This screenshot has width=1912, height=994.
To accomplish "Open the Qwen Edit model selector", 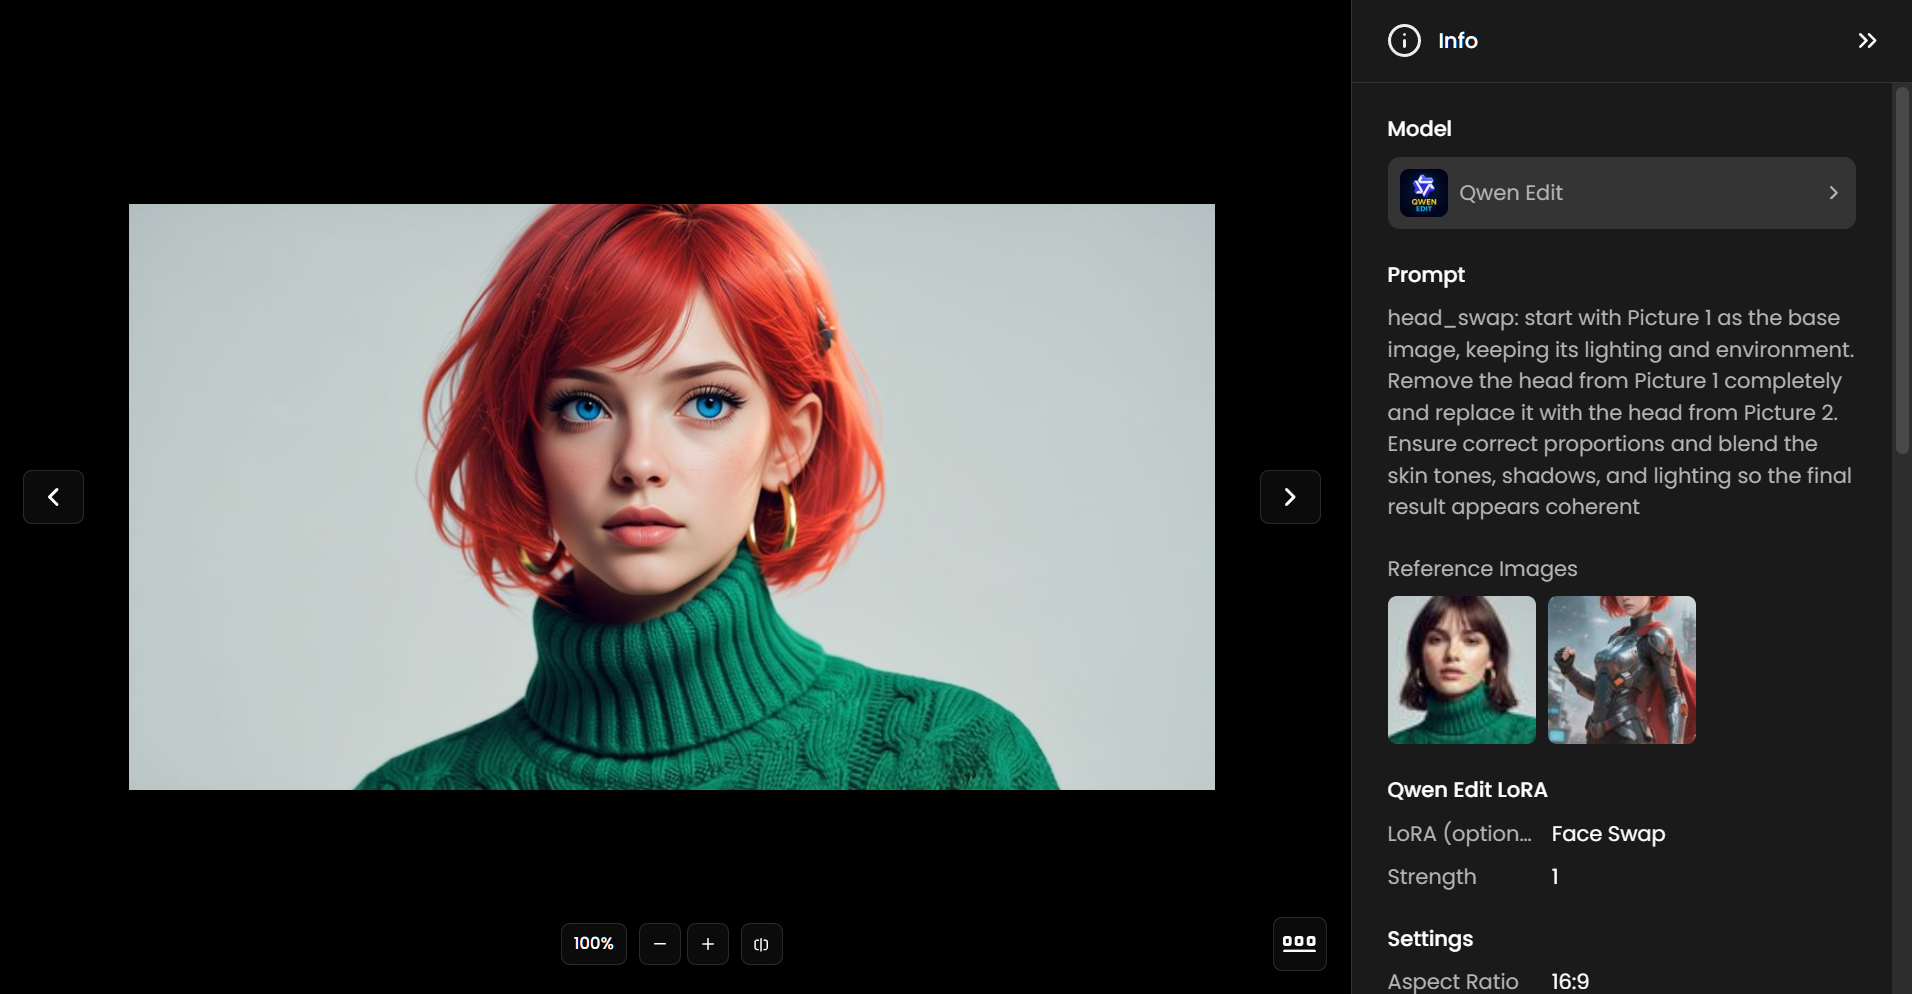I will click(x=1620, y=193).
